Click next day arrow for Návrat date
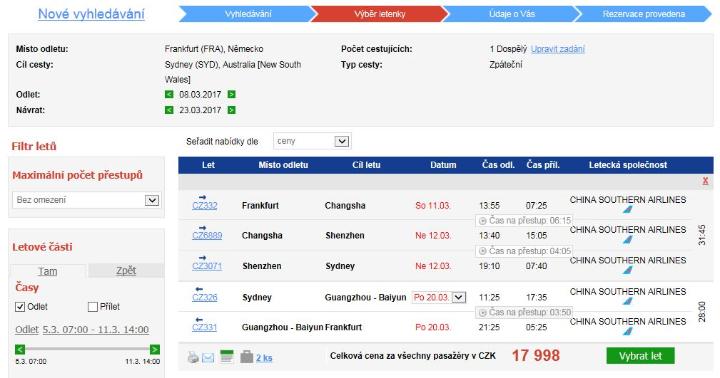Viewport: 720px width, 378px height. click(231, 110)
